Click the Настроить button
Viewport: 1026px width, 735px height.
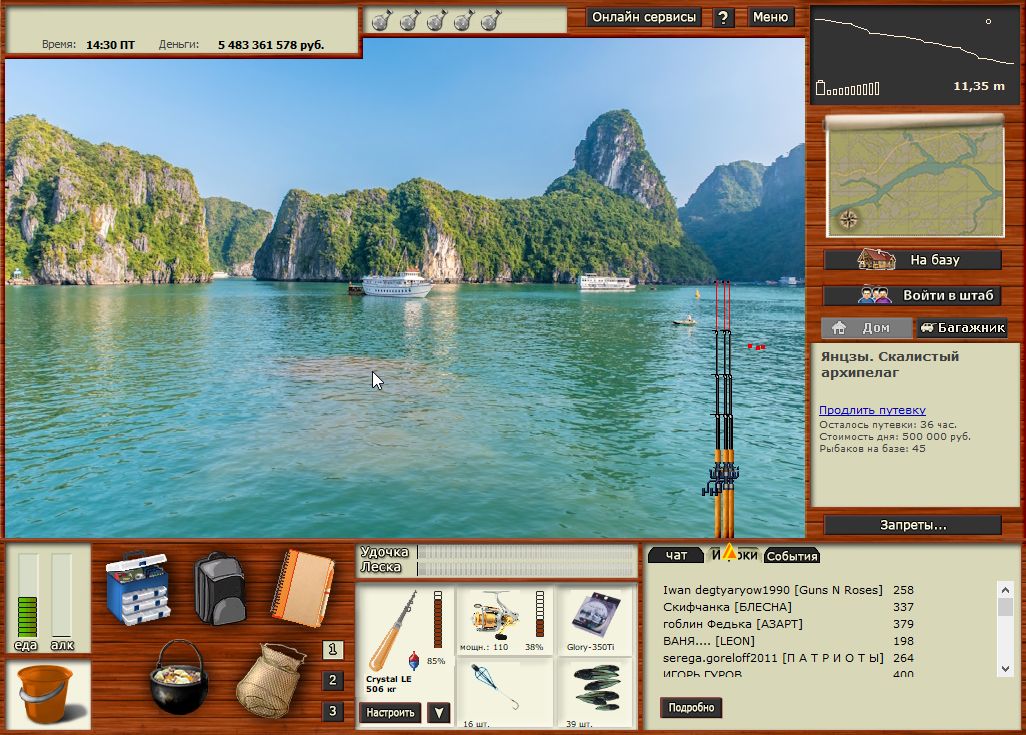tap(391, 713)
